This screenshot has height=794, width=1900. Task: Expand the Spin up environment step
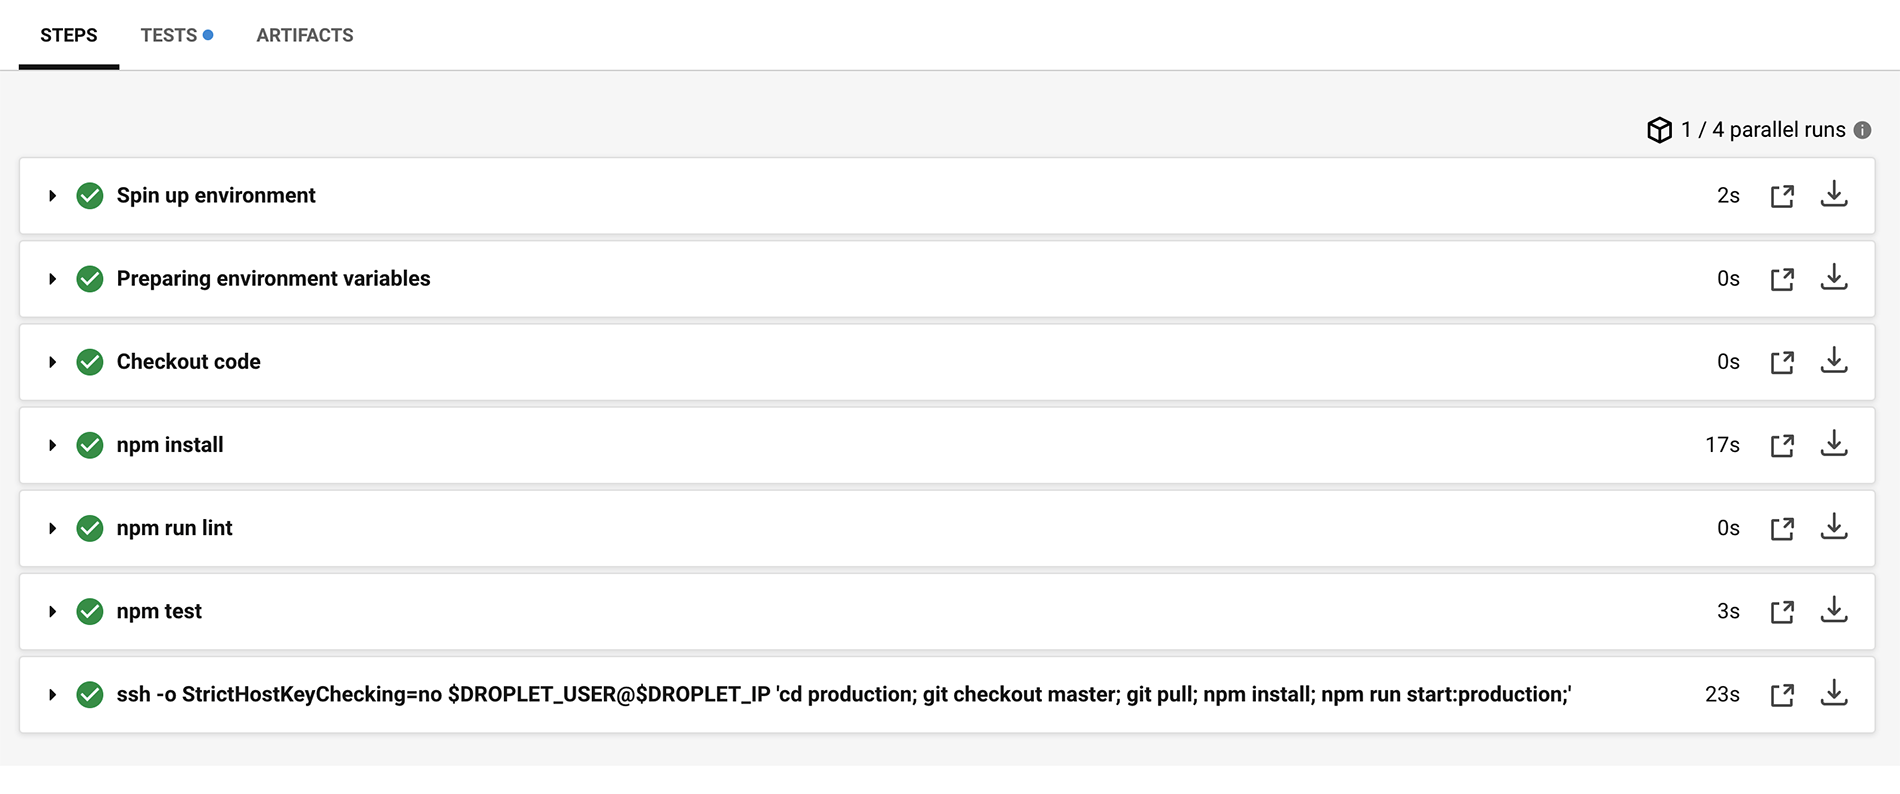click(52, 196)
